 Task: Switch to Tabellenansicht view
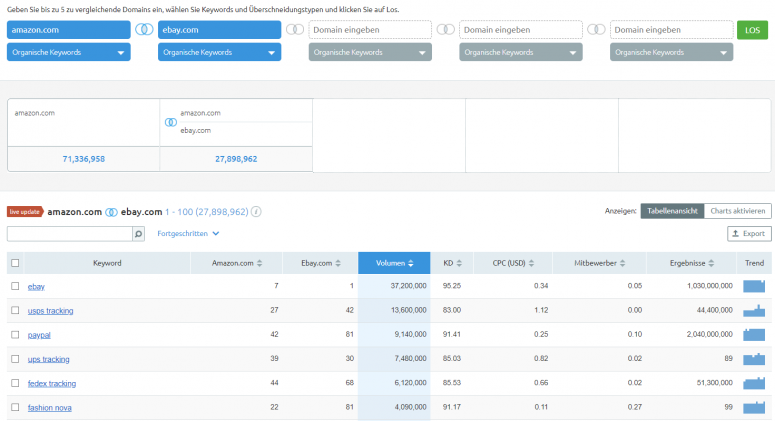[x=672, y=211]
